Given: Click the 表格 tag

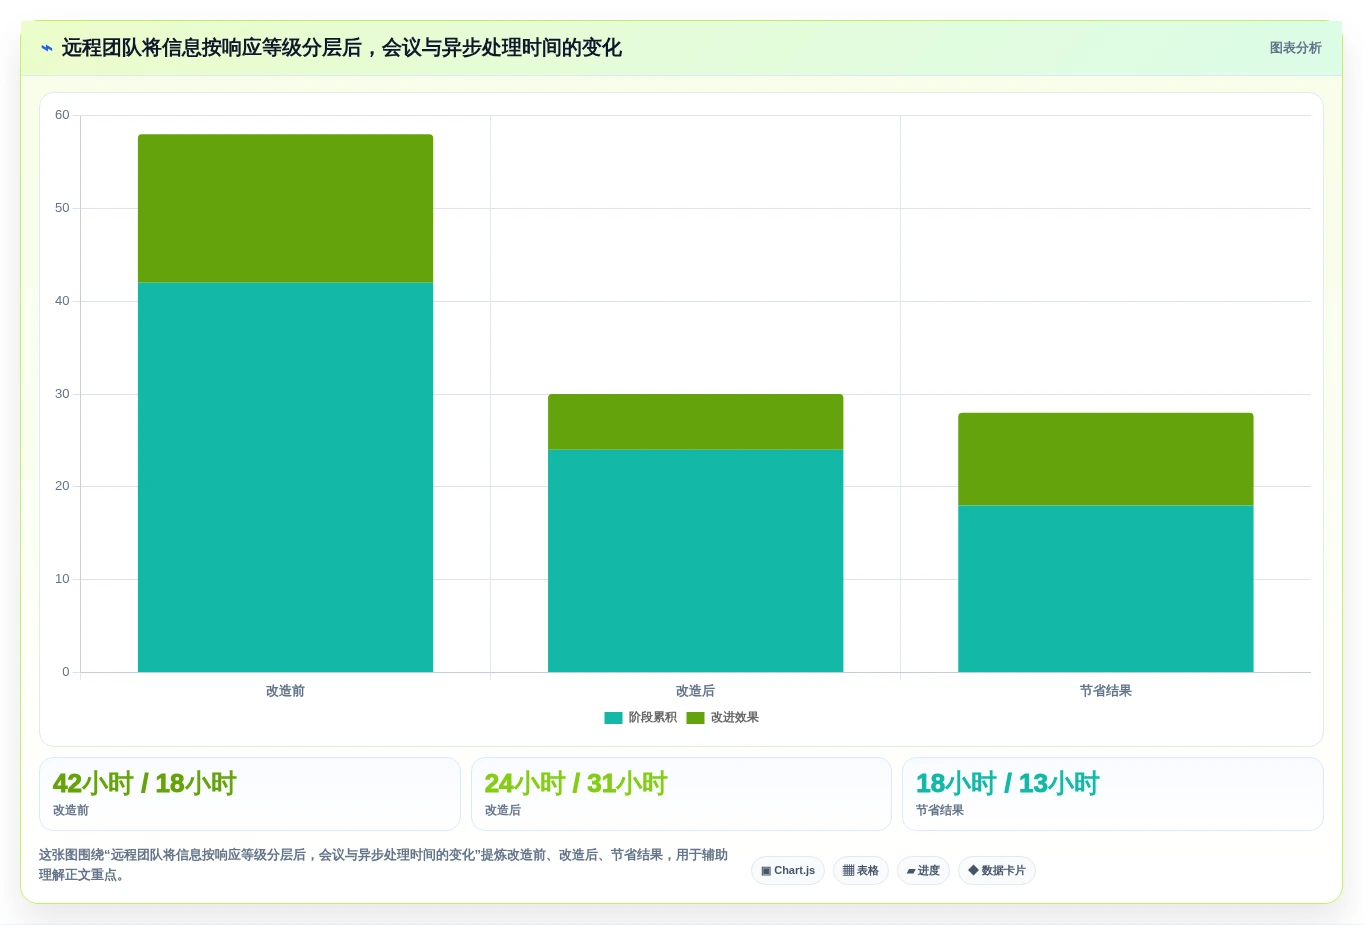Looking at the screenshot, I should [861, 871].
